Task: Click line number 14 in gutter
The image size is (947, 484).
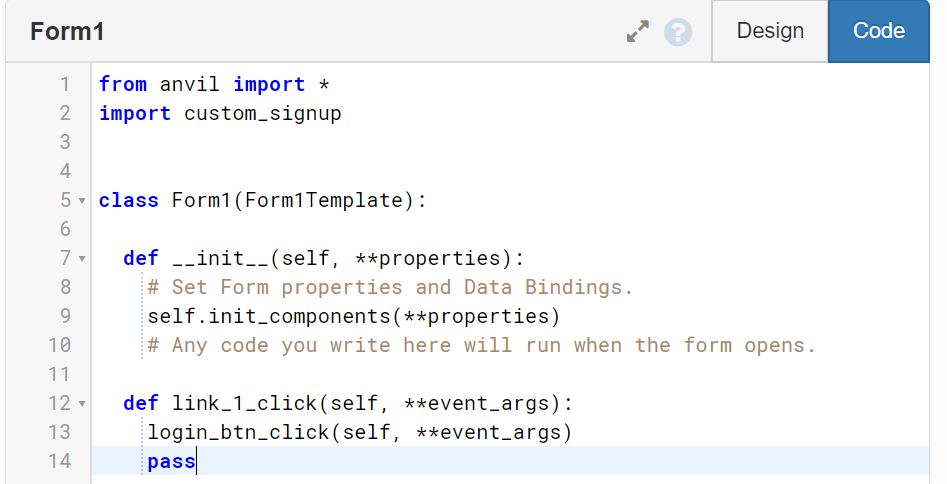Action: (59, 462)
